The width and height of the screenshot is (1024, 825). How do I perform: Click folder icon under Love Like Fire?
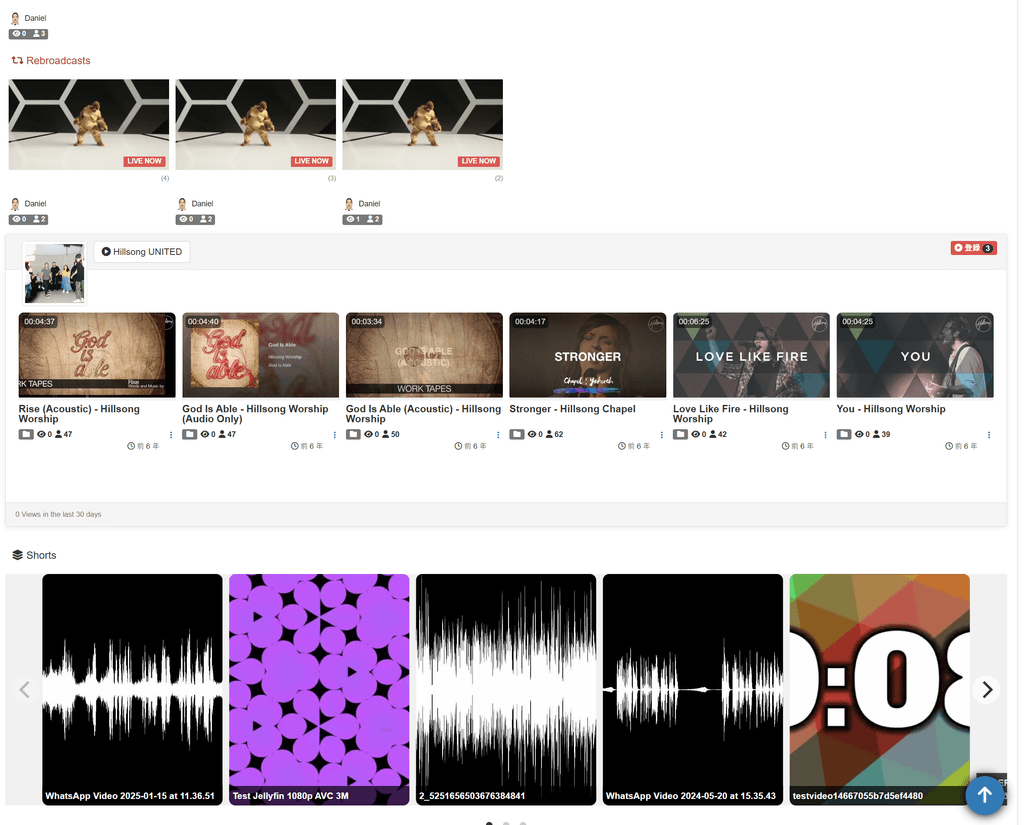[680, 434]
